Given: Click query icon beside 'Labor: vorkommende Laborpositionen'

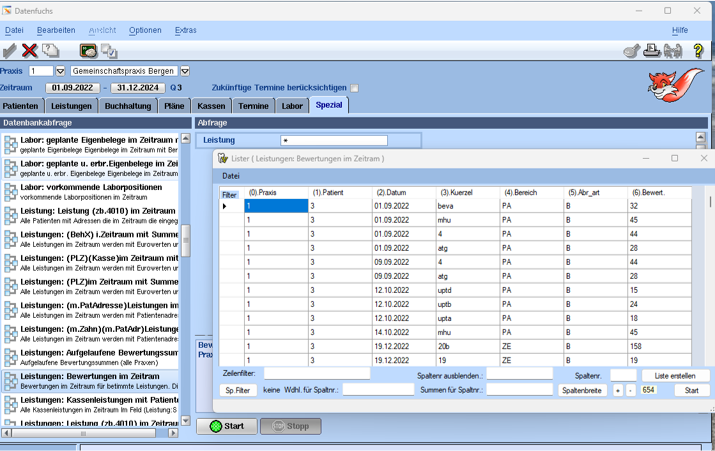Looking at the screenshot, I should pos(11,192).
